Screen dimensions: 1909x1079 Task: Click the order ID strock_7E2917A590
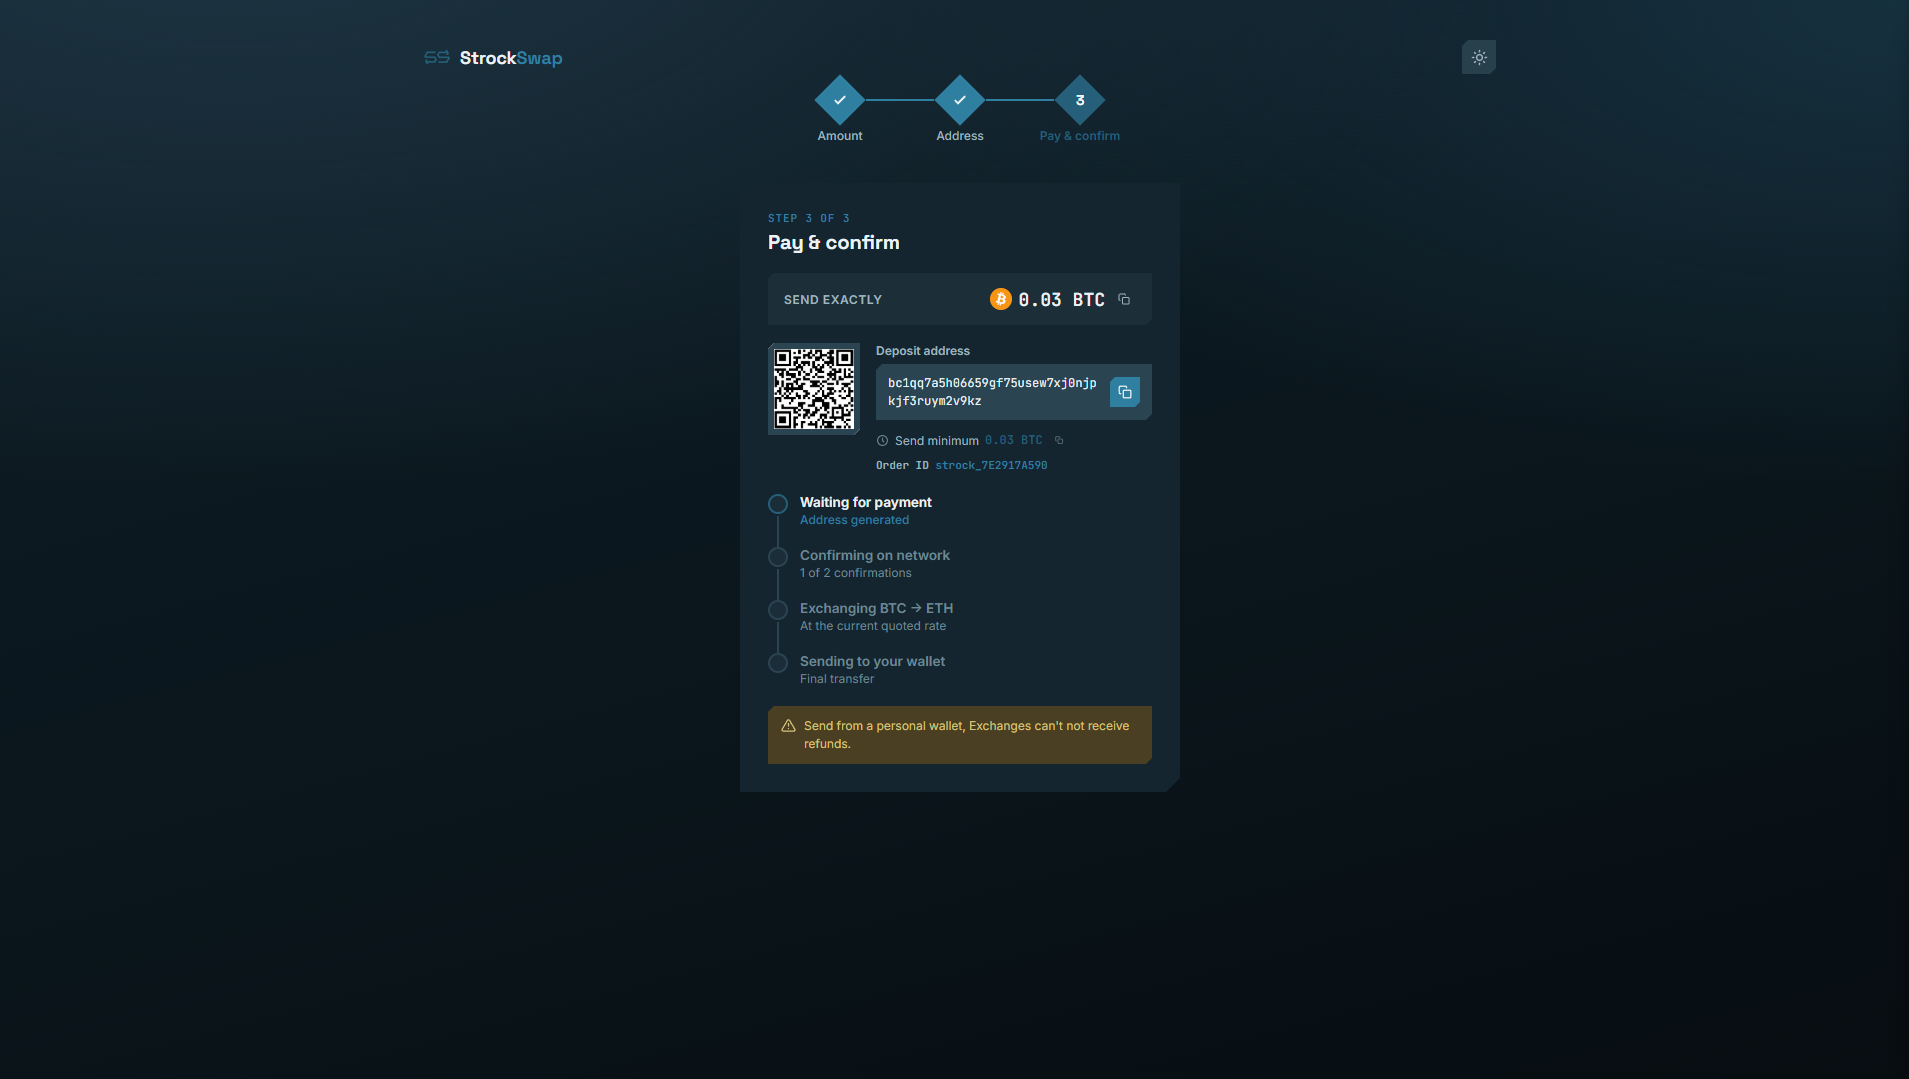click(x=991, y=465)
